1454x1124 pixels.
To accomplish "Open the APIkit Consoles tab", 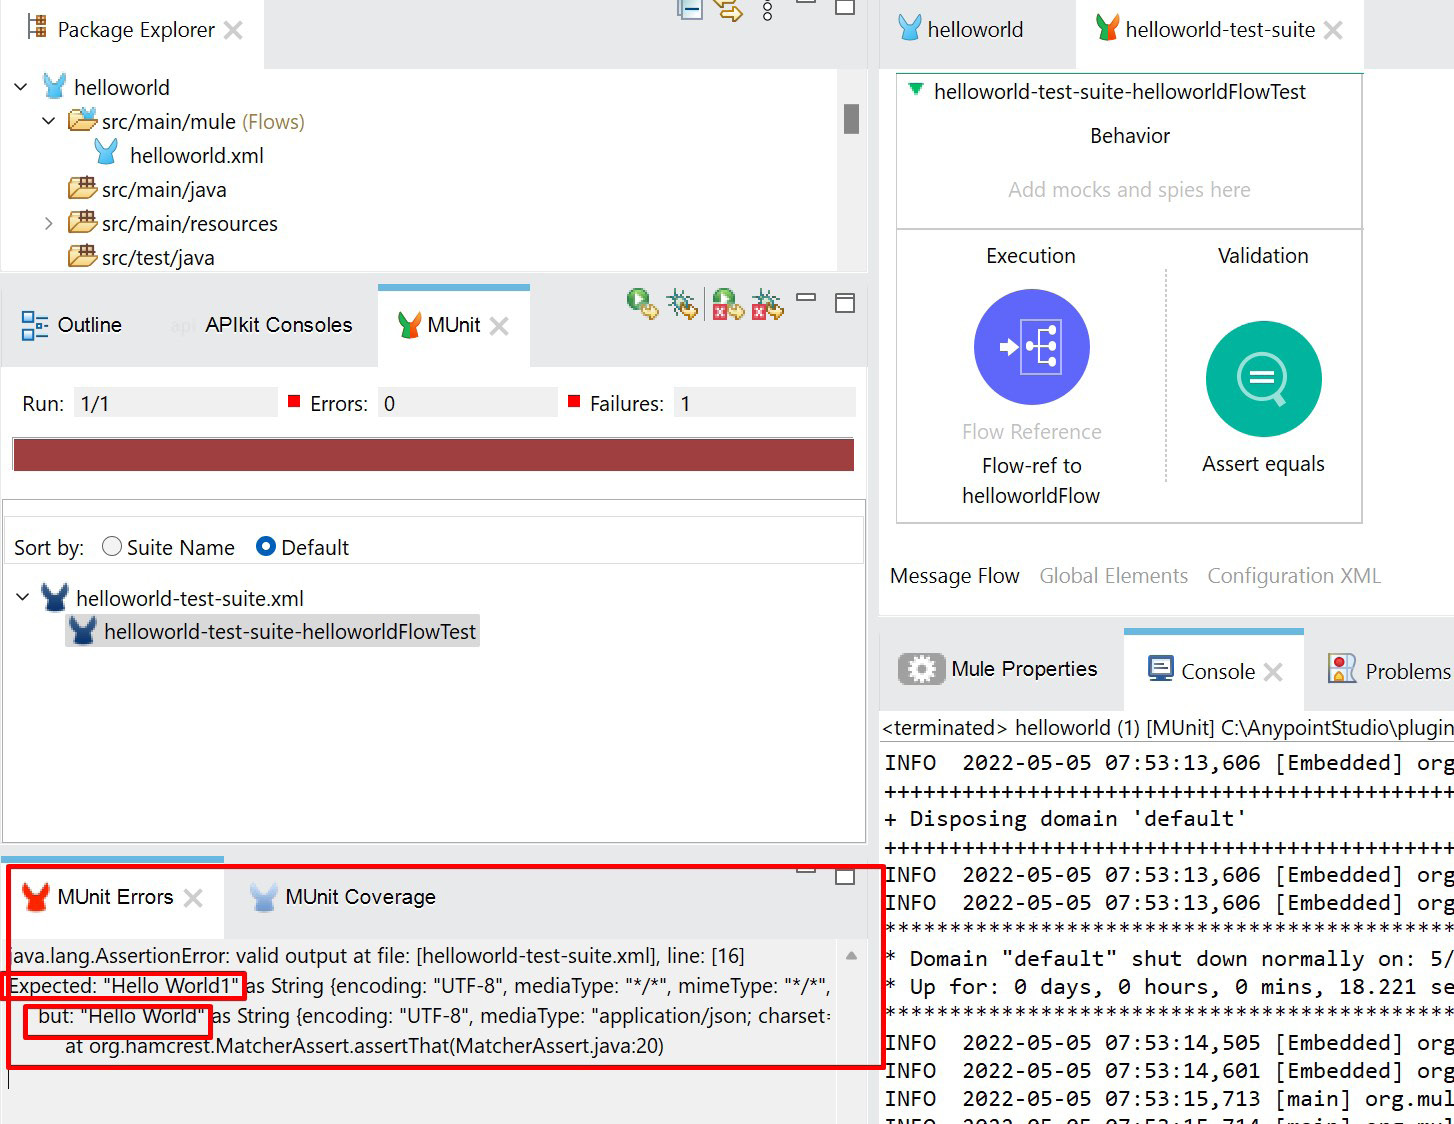I will tap(278, 325).
